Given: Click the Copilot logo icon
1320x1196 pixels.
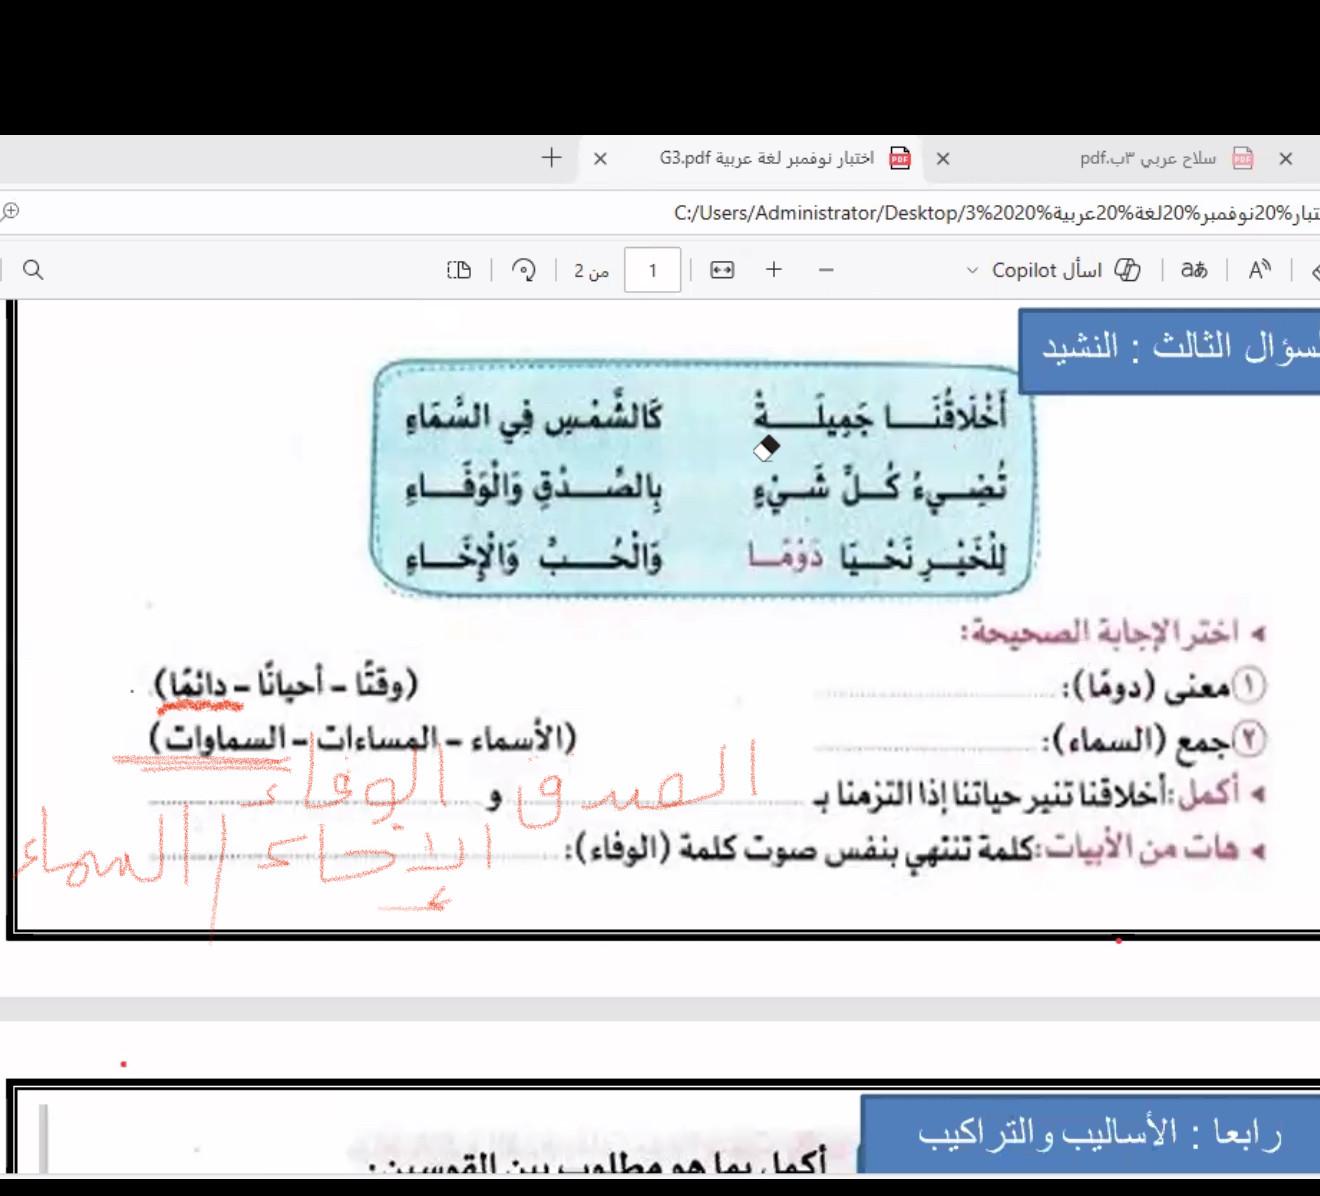Looking at the screenshot, I should tap(1127, 270).
